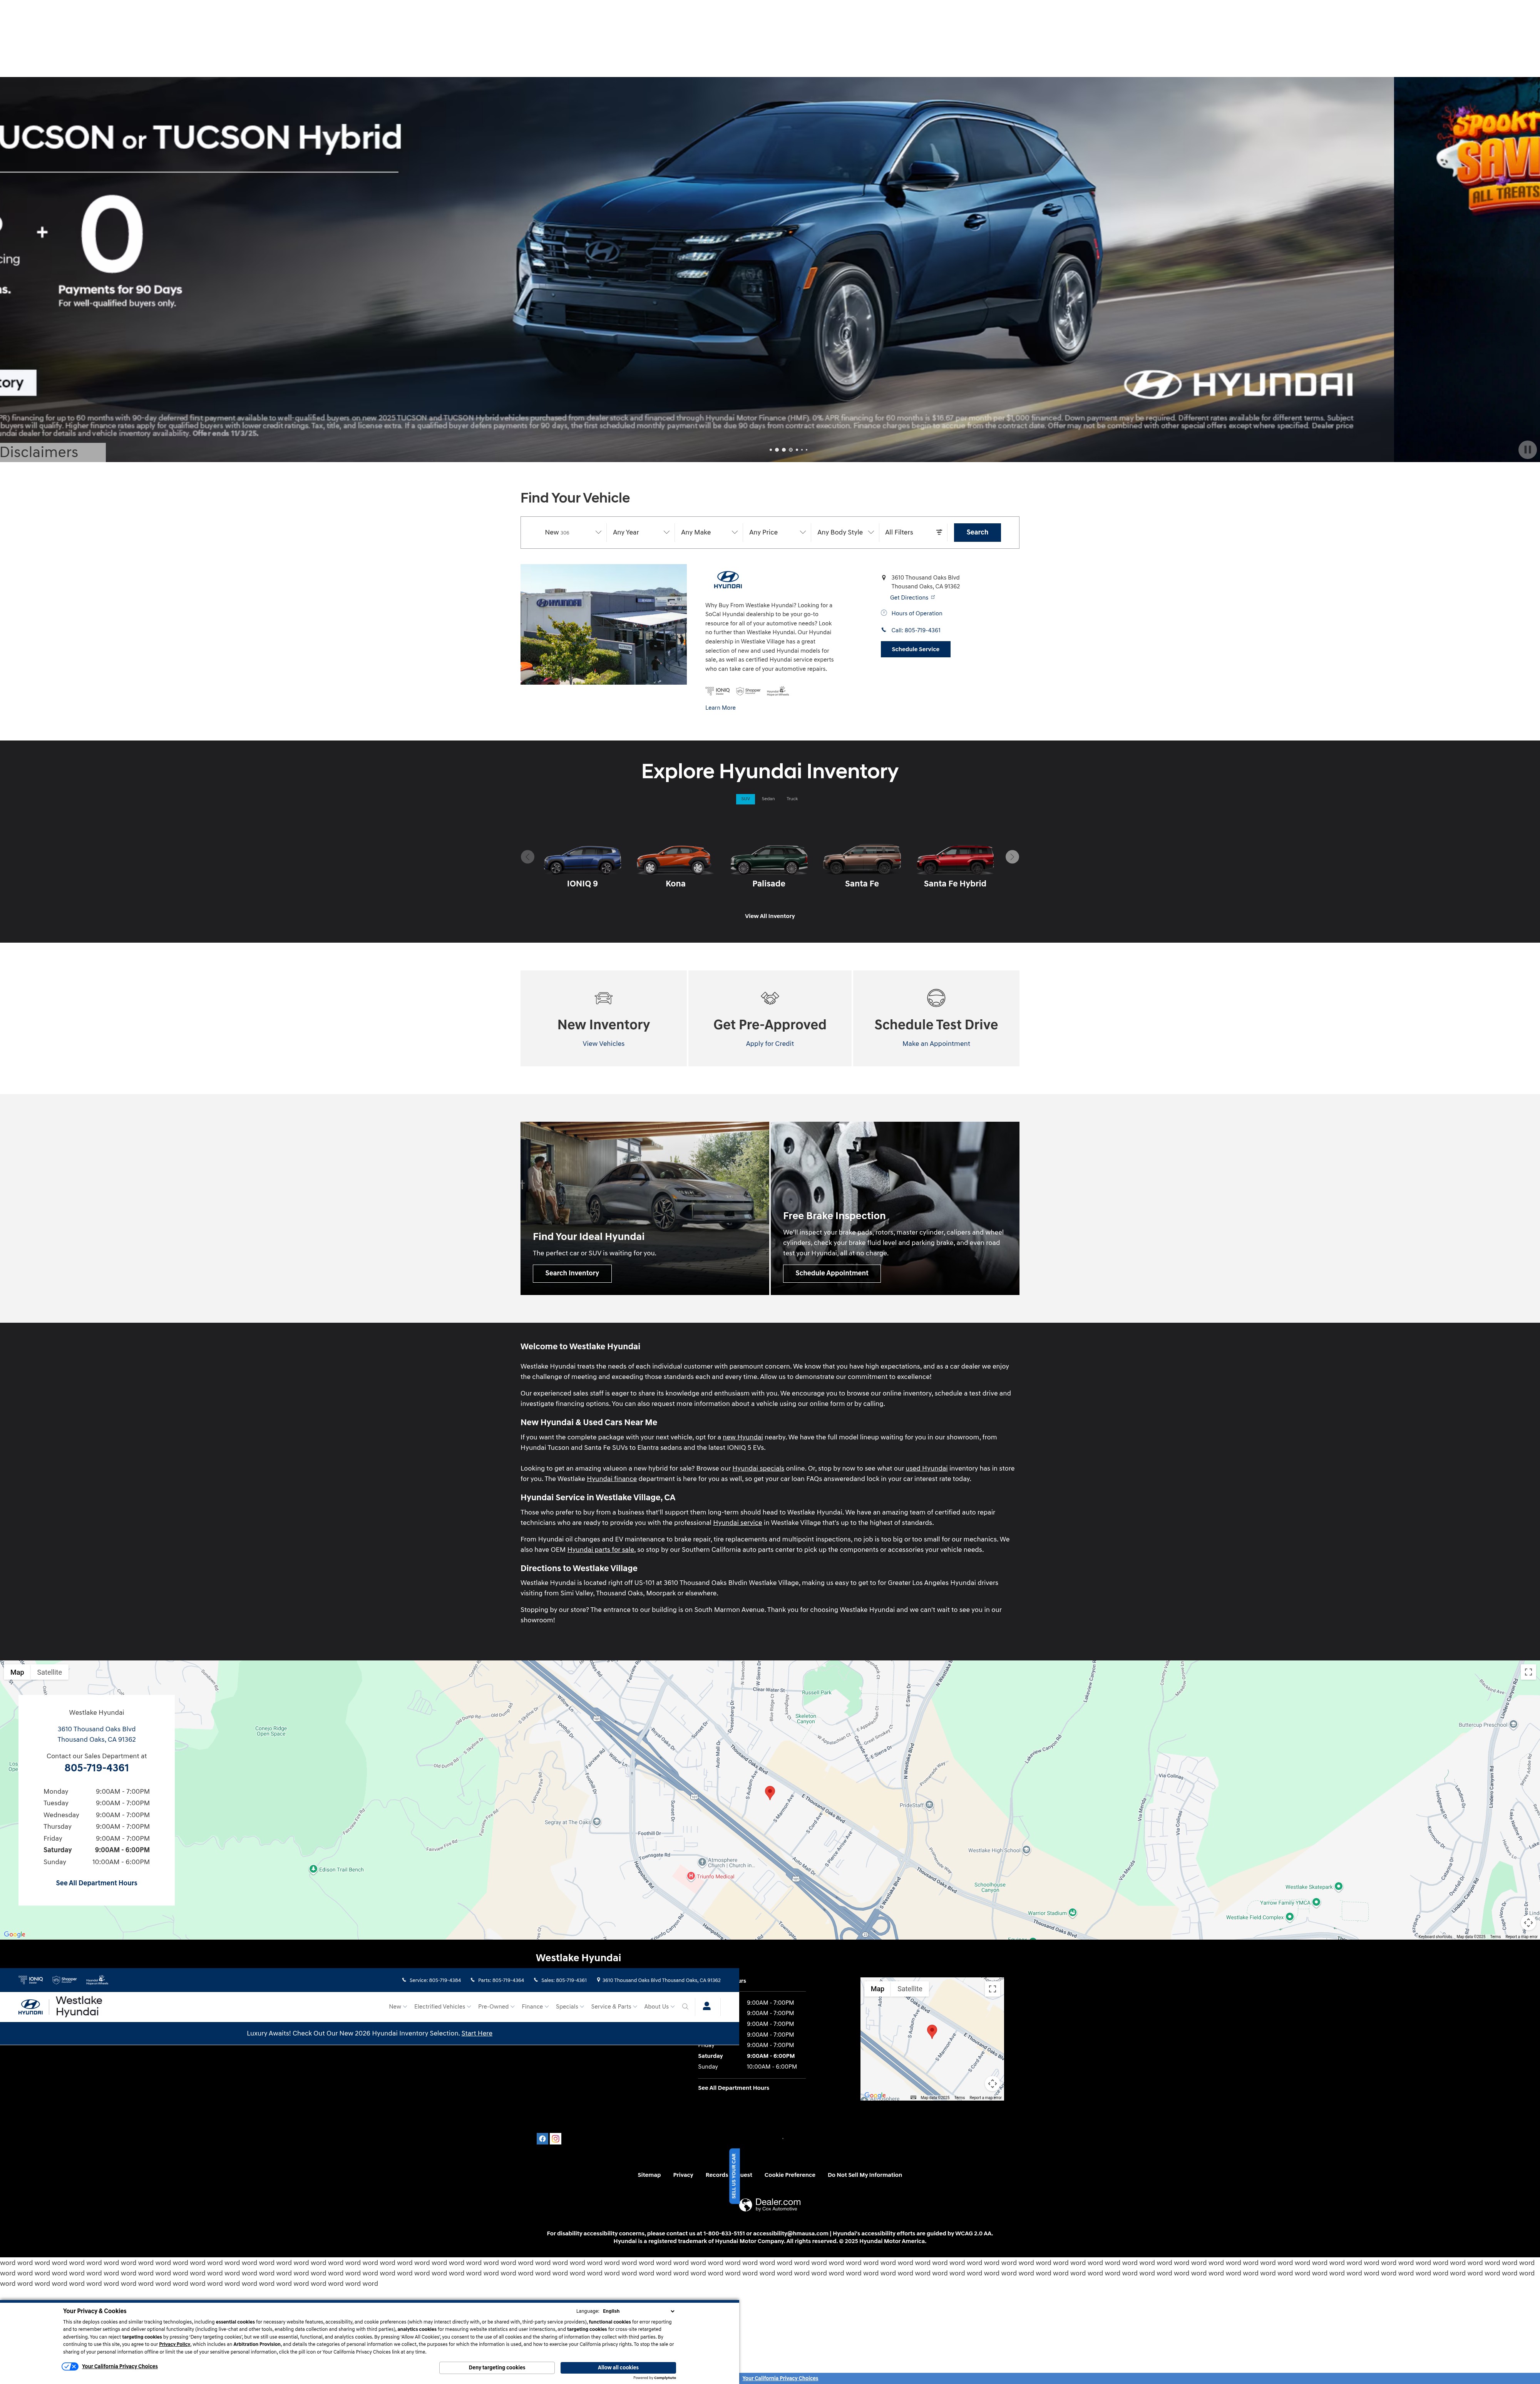Click the external link icon after Get Directions
This screenshot has width=1540, height=2384.
[x=933, y=597]
